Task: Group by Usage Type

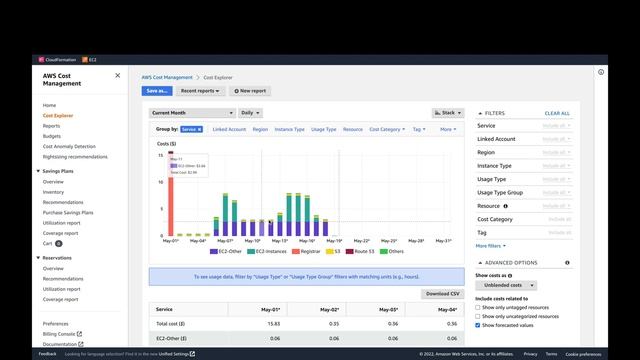Action: [324, 129]
